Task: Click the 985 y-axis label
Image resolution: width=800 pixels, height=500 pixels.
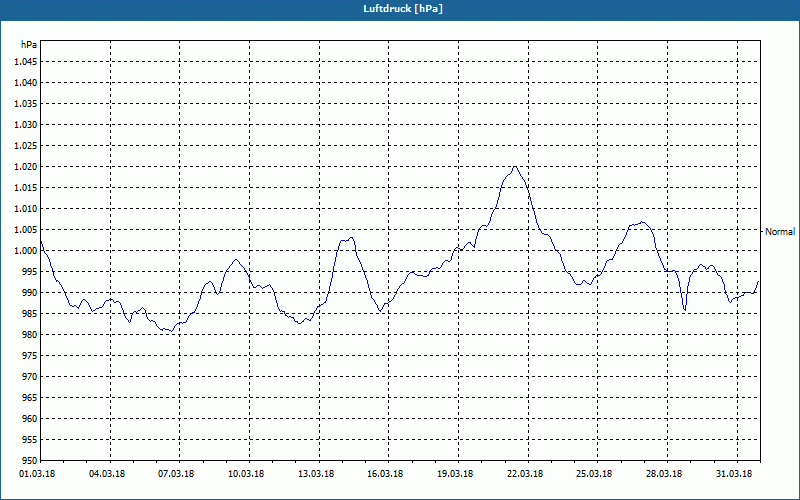Action: [x=30, y=314]
